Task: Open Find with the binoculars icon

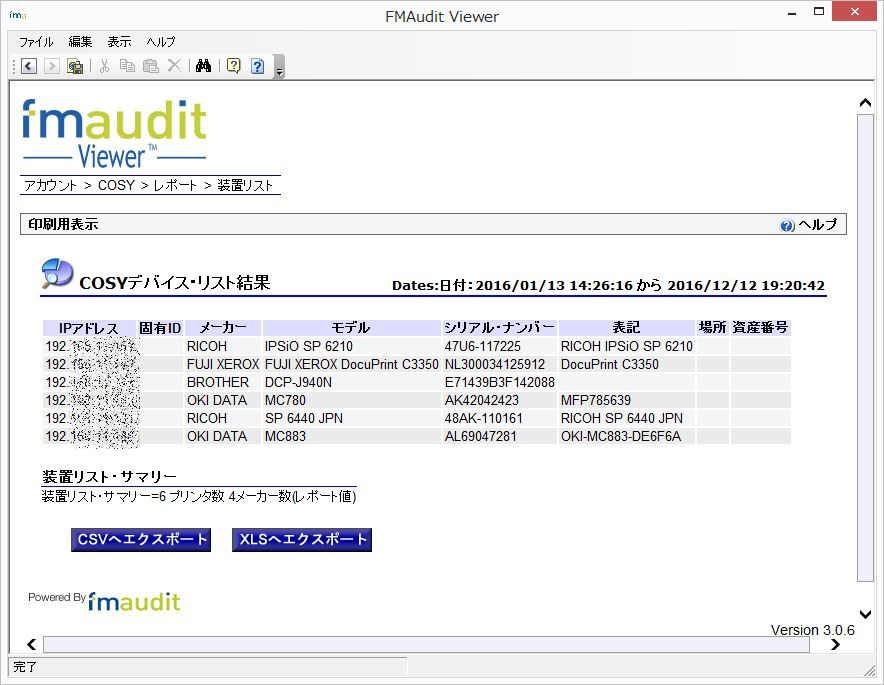Action: [x=204, y=66]
